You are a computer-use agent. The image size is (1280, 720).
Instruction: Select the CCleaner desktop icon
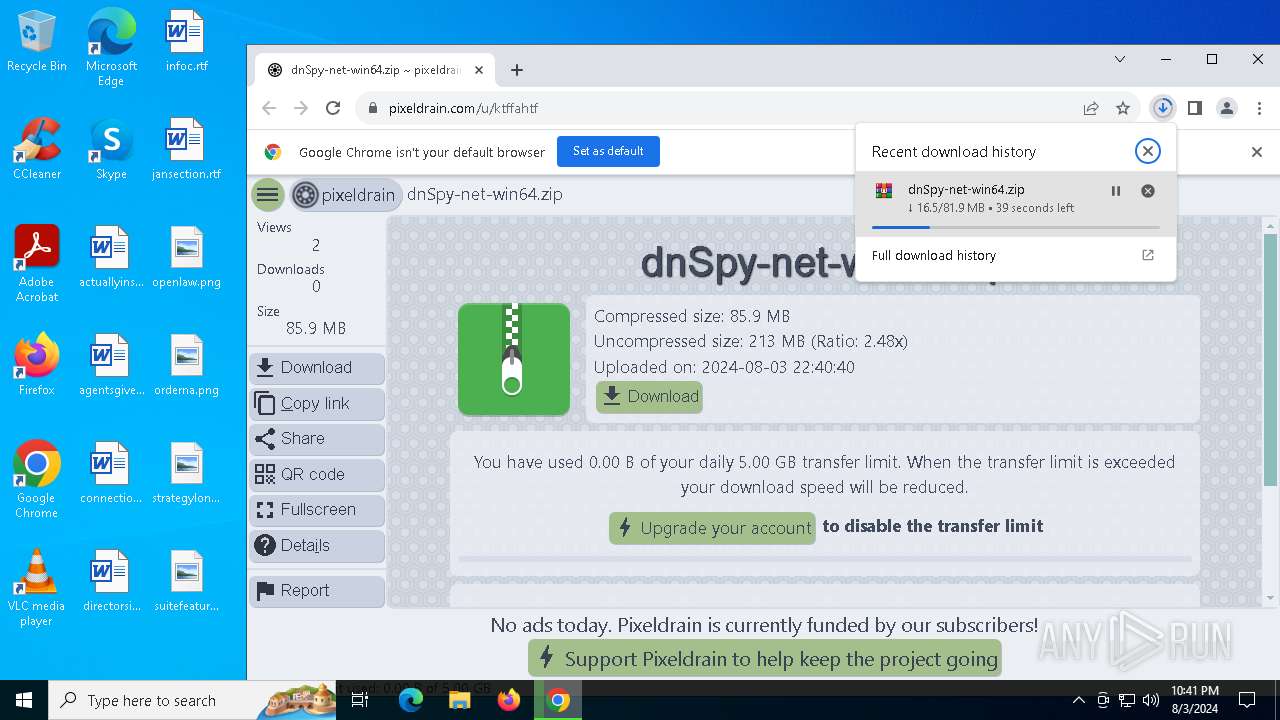pos(37,150)
